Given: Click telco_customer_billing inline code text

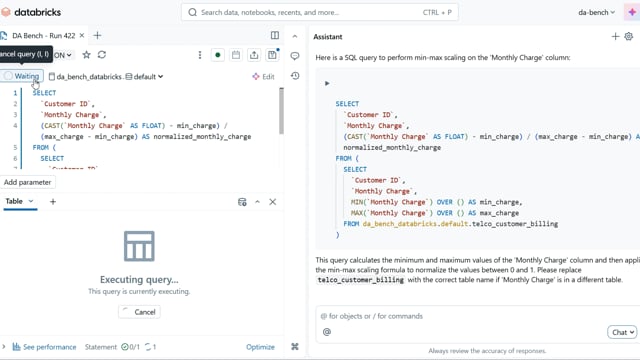Looking at the screenshot, I should [361, 280].
